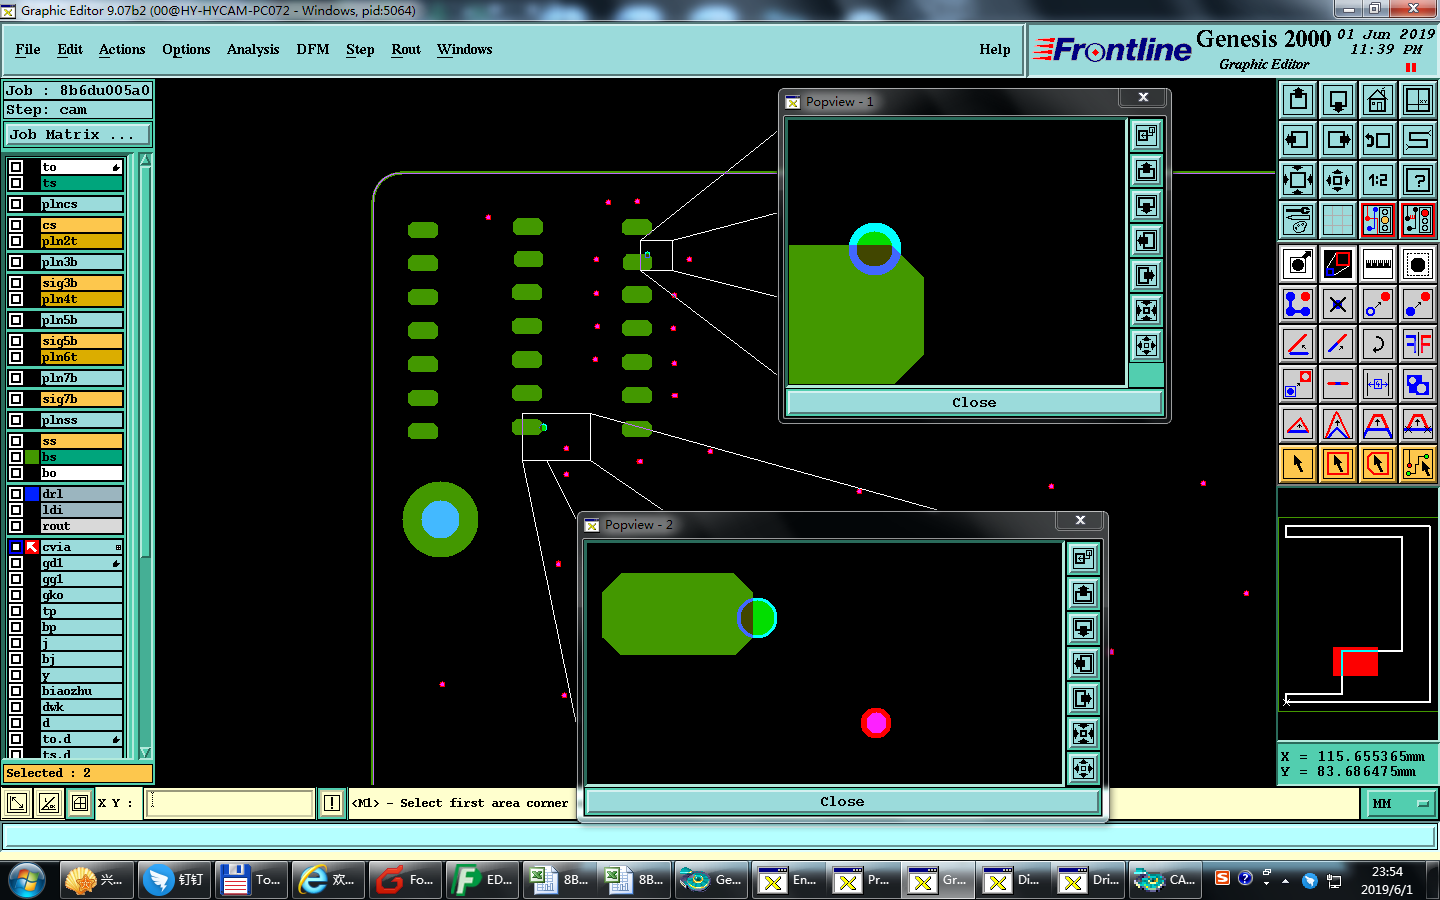The width and height of the screenshot is (1440, 900).
Task: Toggle checkbox for layer 'plnss'
Action: [16, 420]
